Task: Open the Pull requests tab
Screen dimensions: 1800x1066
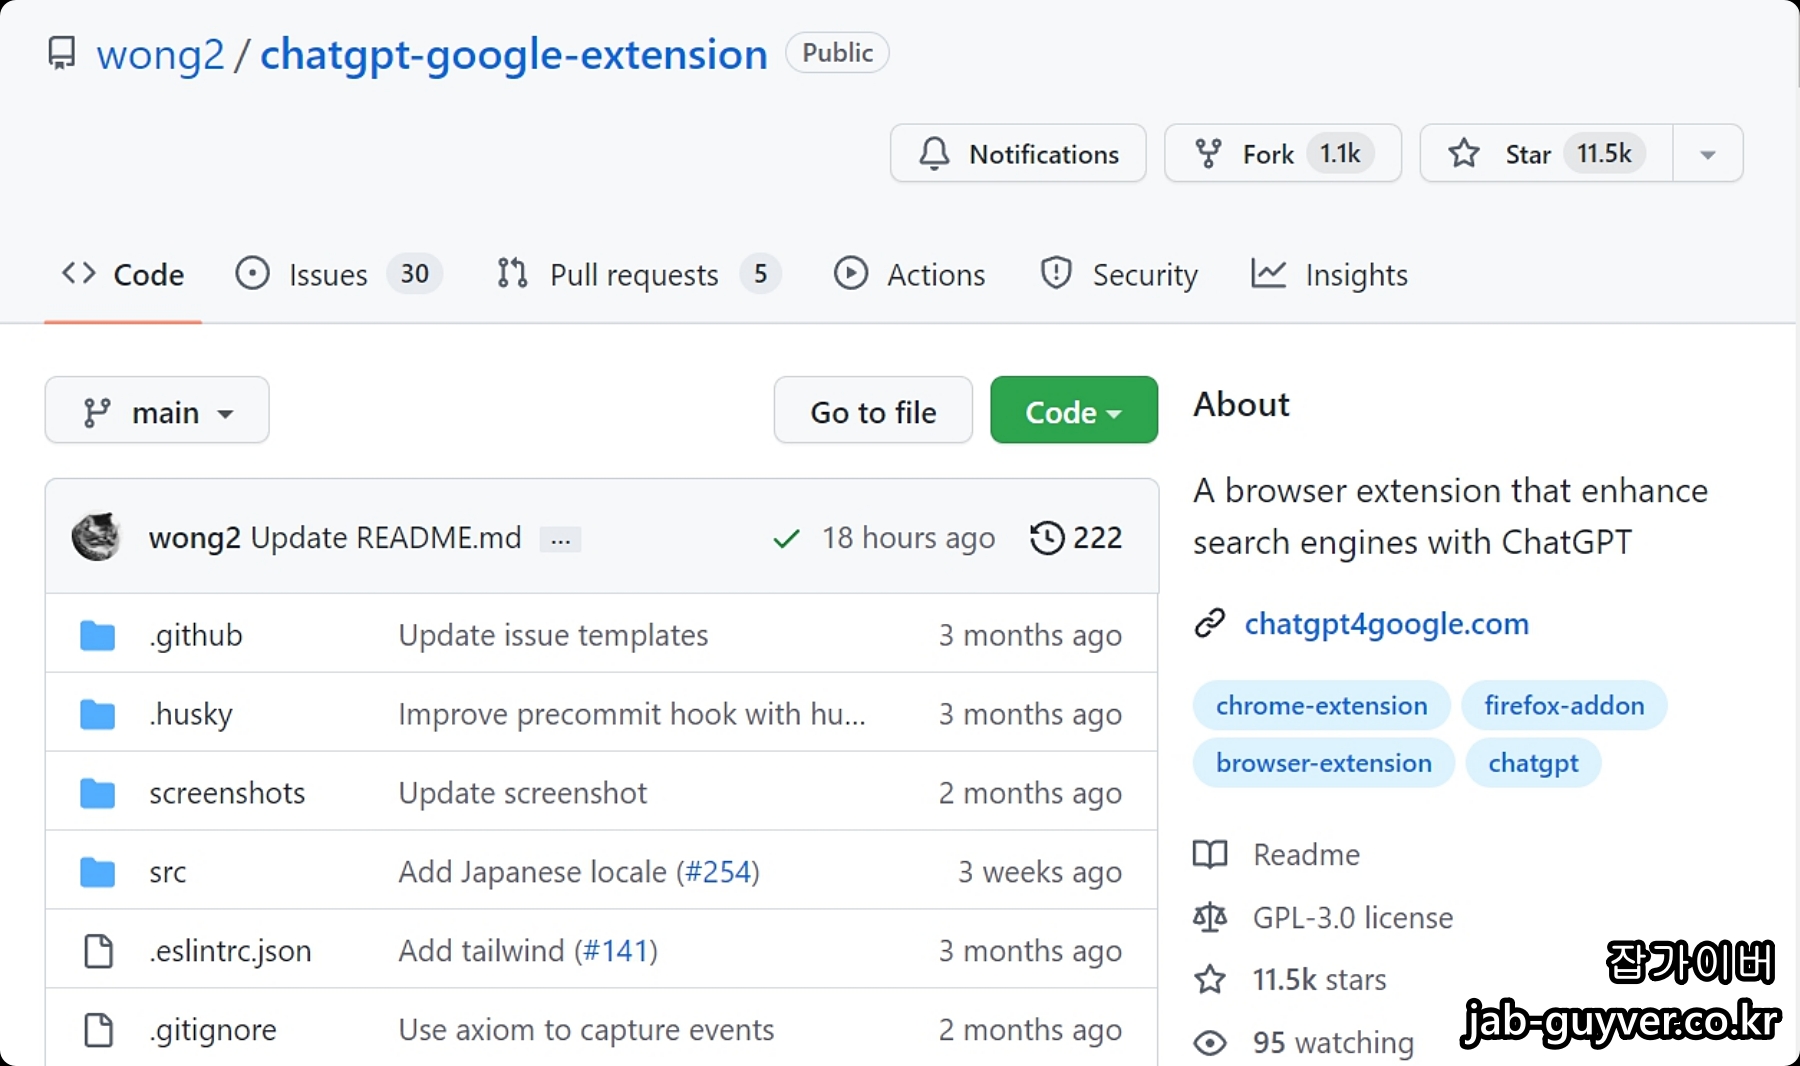Action: [x=638, y=274]
